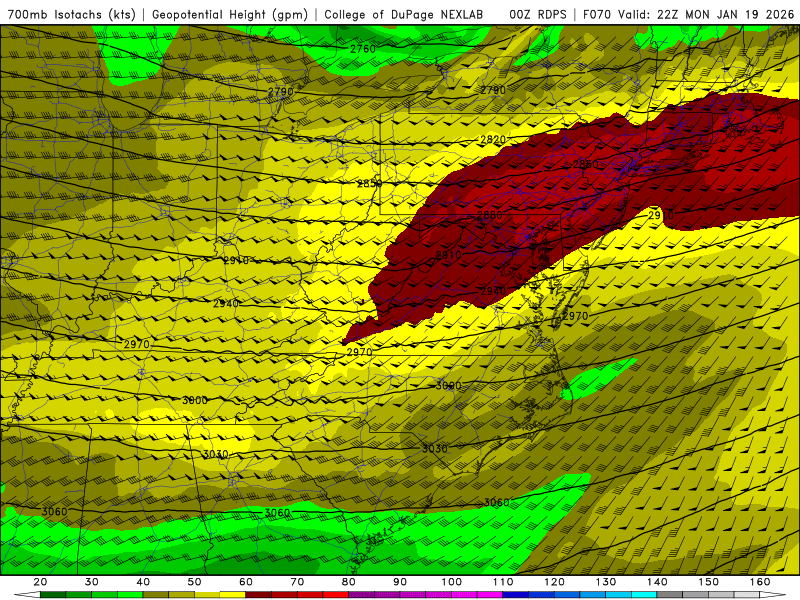Screen dimensions: 800x600
Task: Click the 60 tick label on the color scale
Action: point(246,582)
